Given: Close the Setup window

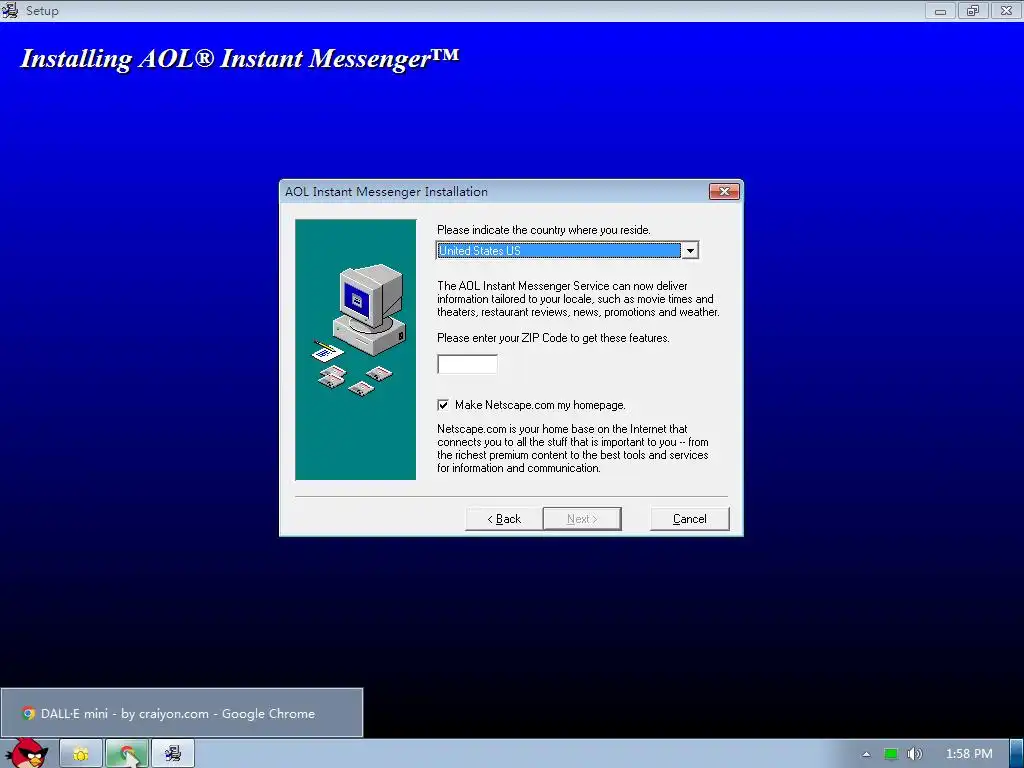Looking at the screenshot, I should pyautogui.click(x=1006, y=10).
